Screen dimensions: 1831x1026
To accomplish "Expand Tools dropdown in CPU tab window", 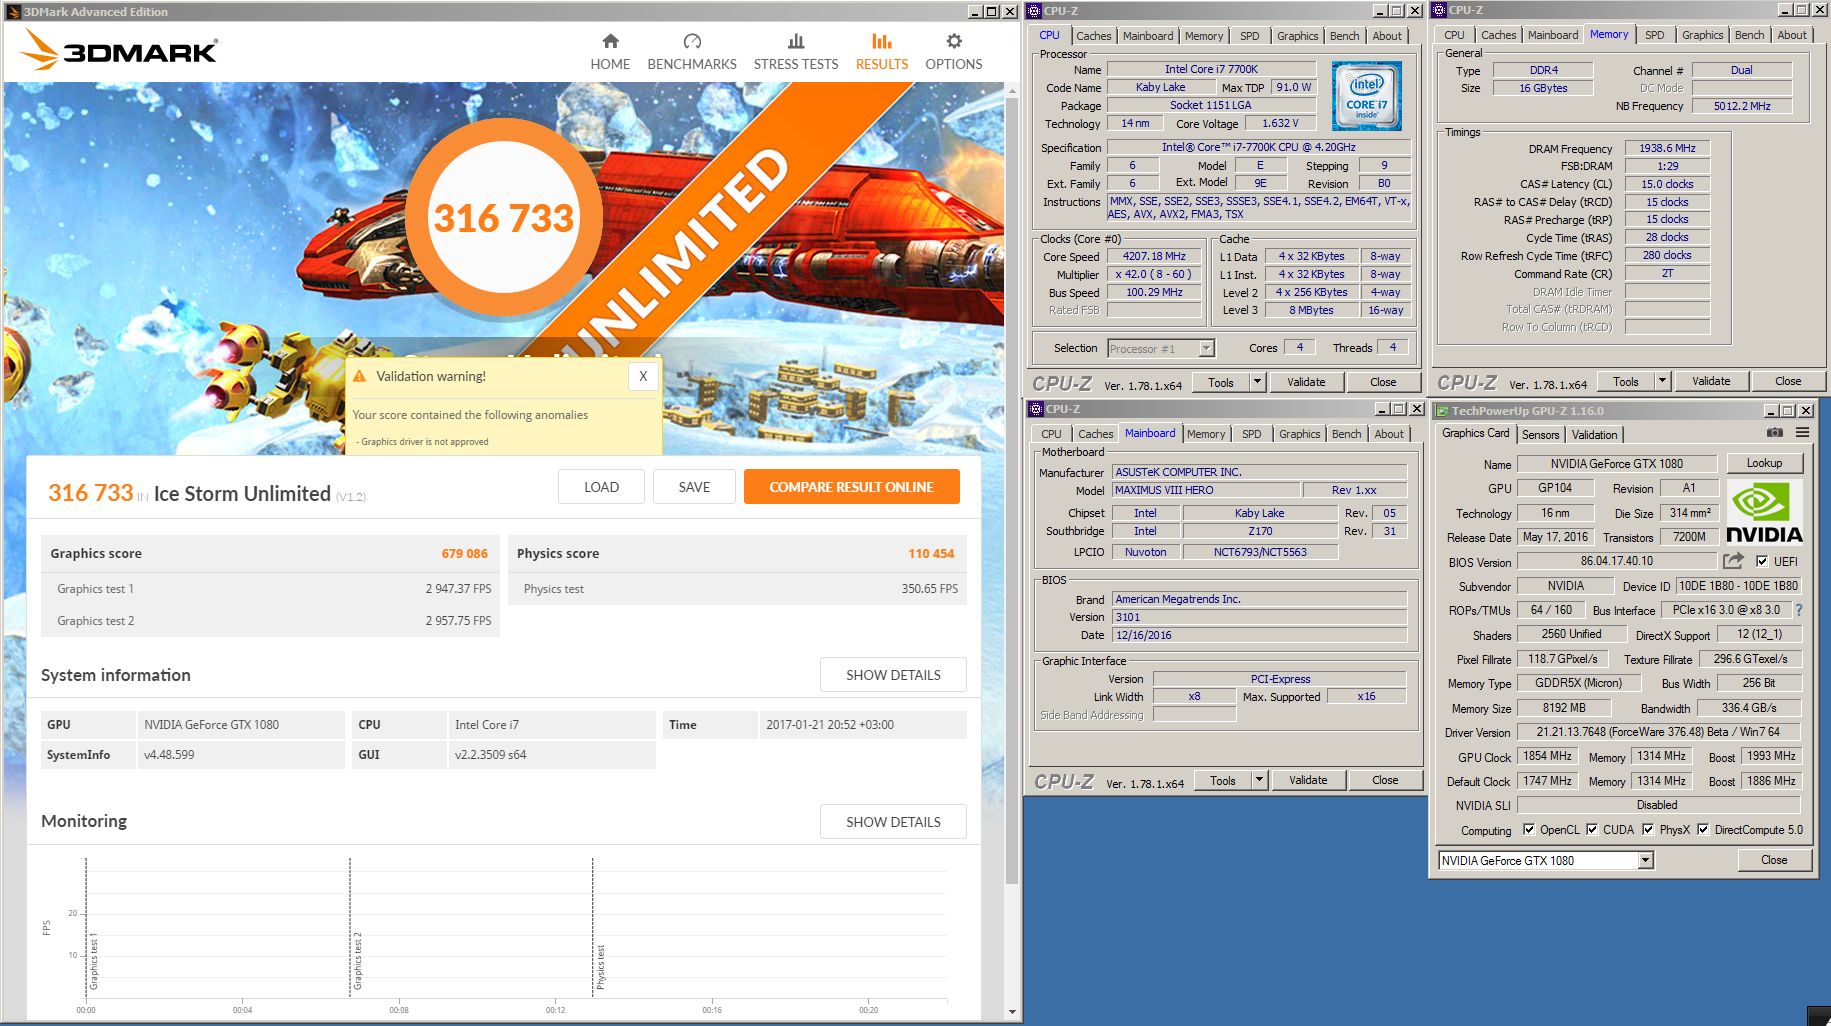I will point(1258,382).
